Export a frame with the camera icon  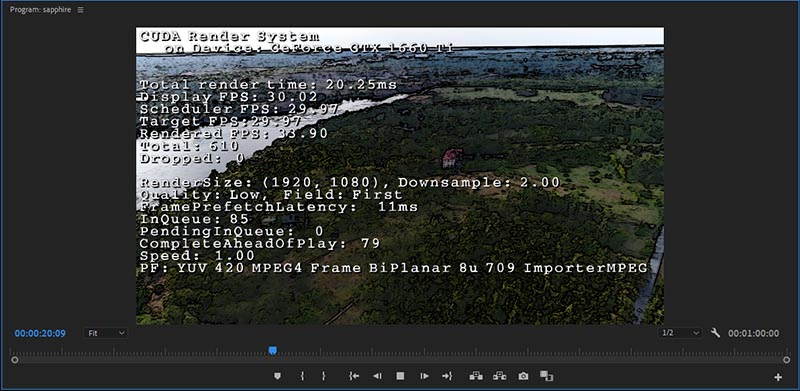pyautogui.click(x=523, y=376)
